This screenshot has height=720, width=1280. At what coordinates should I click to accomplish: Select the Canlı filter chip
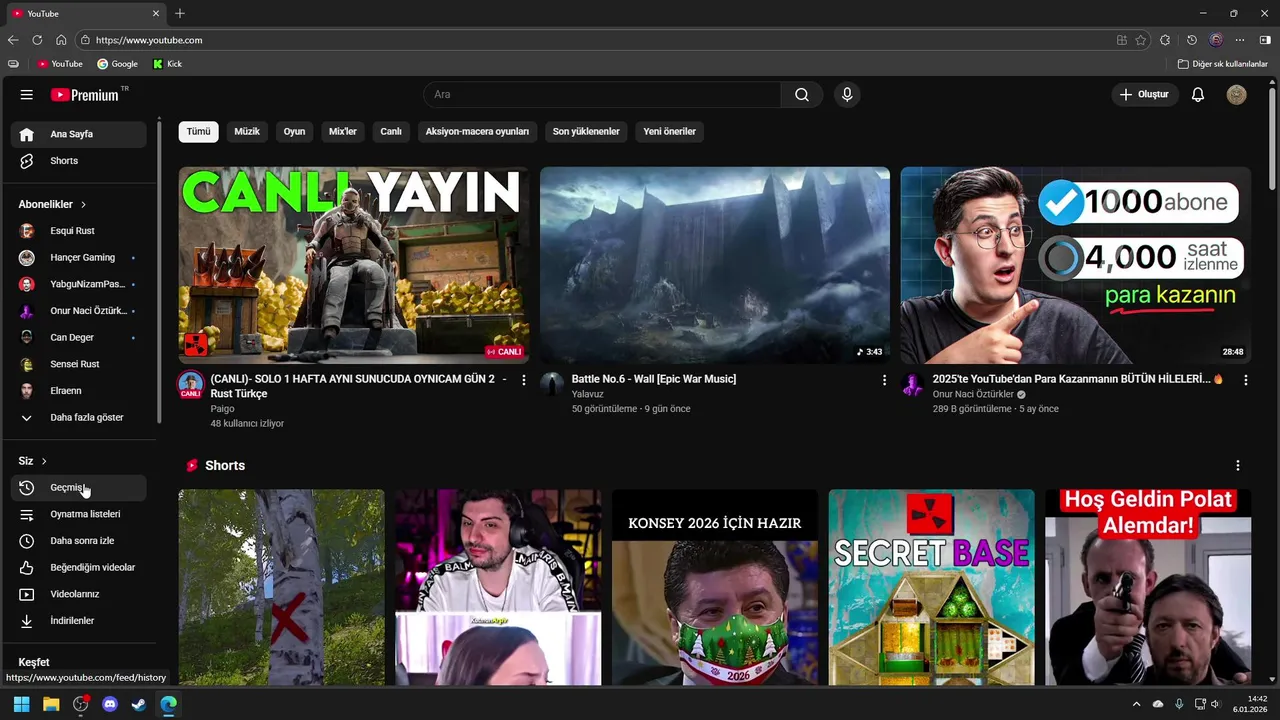coord(391,132)
